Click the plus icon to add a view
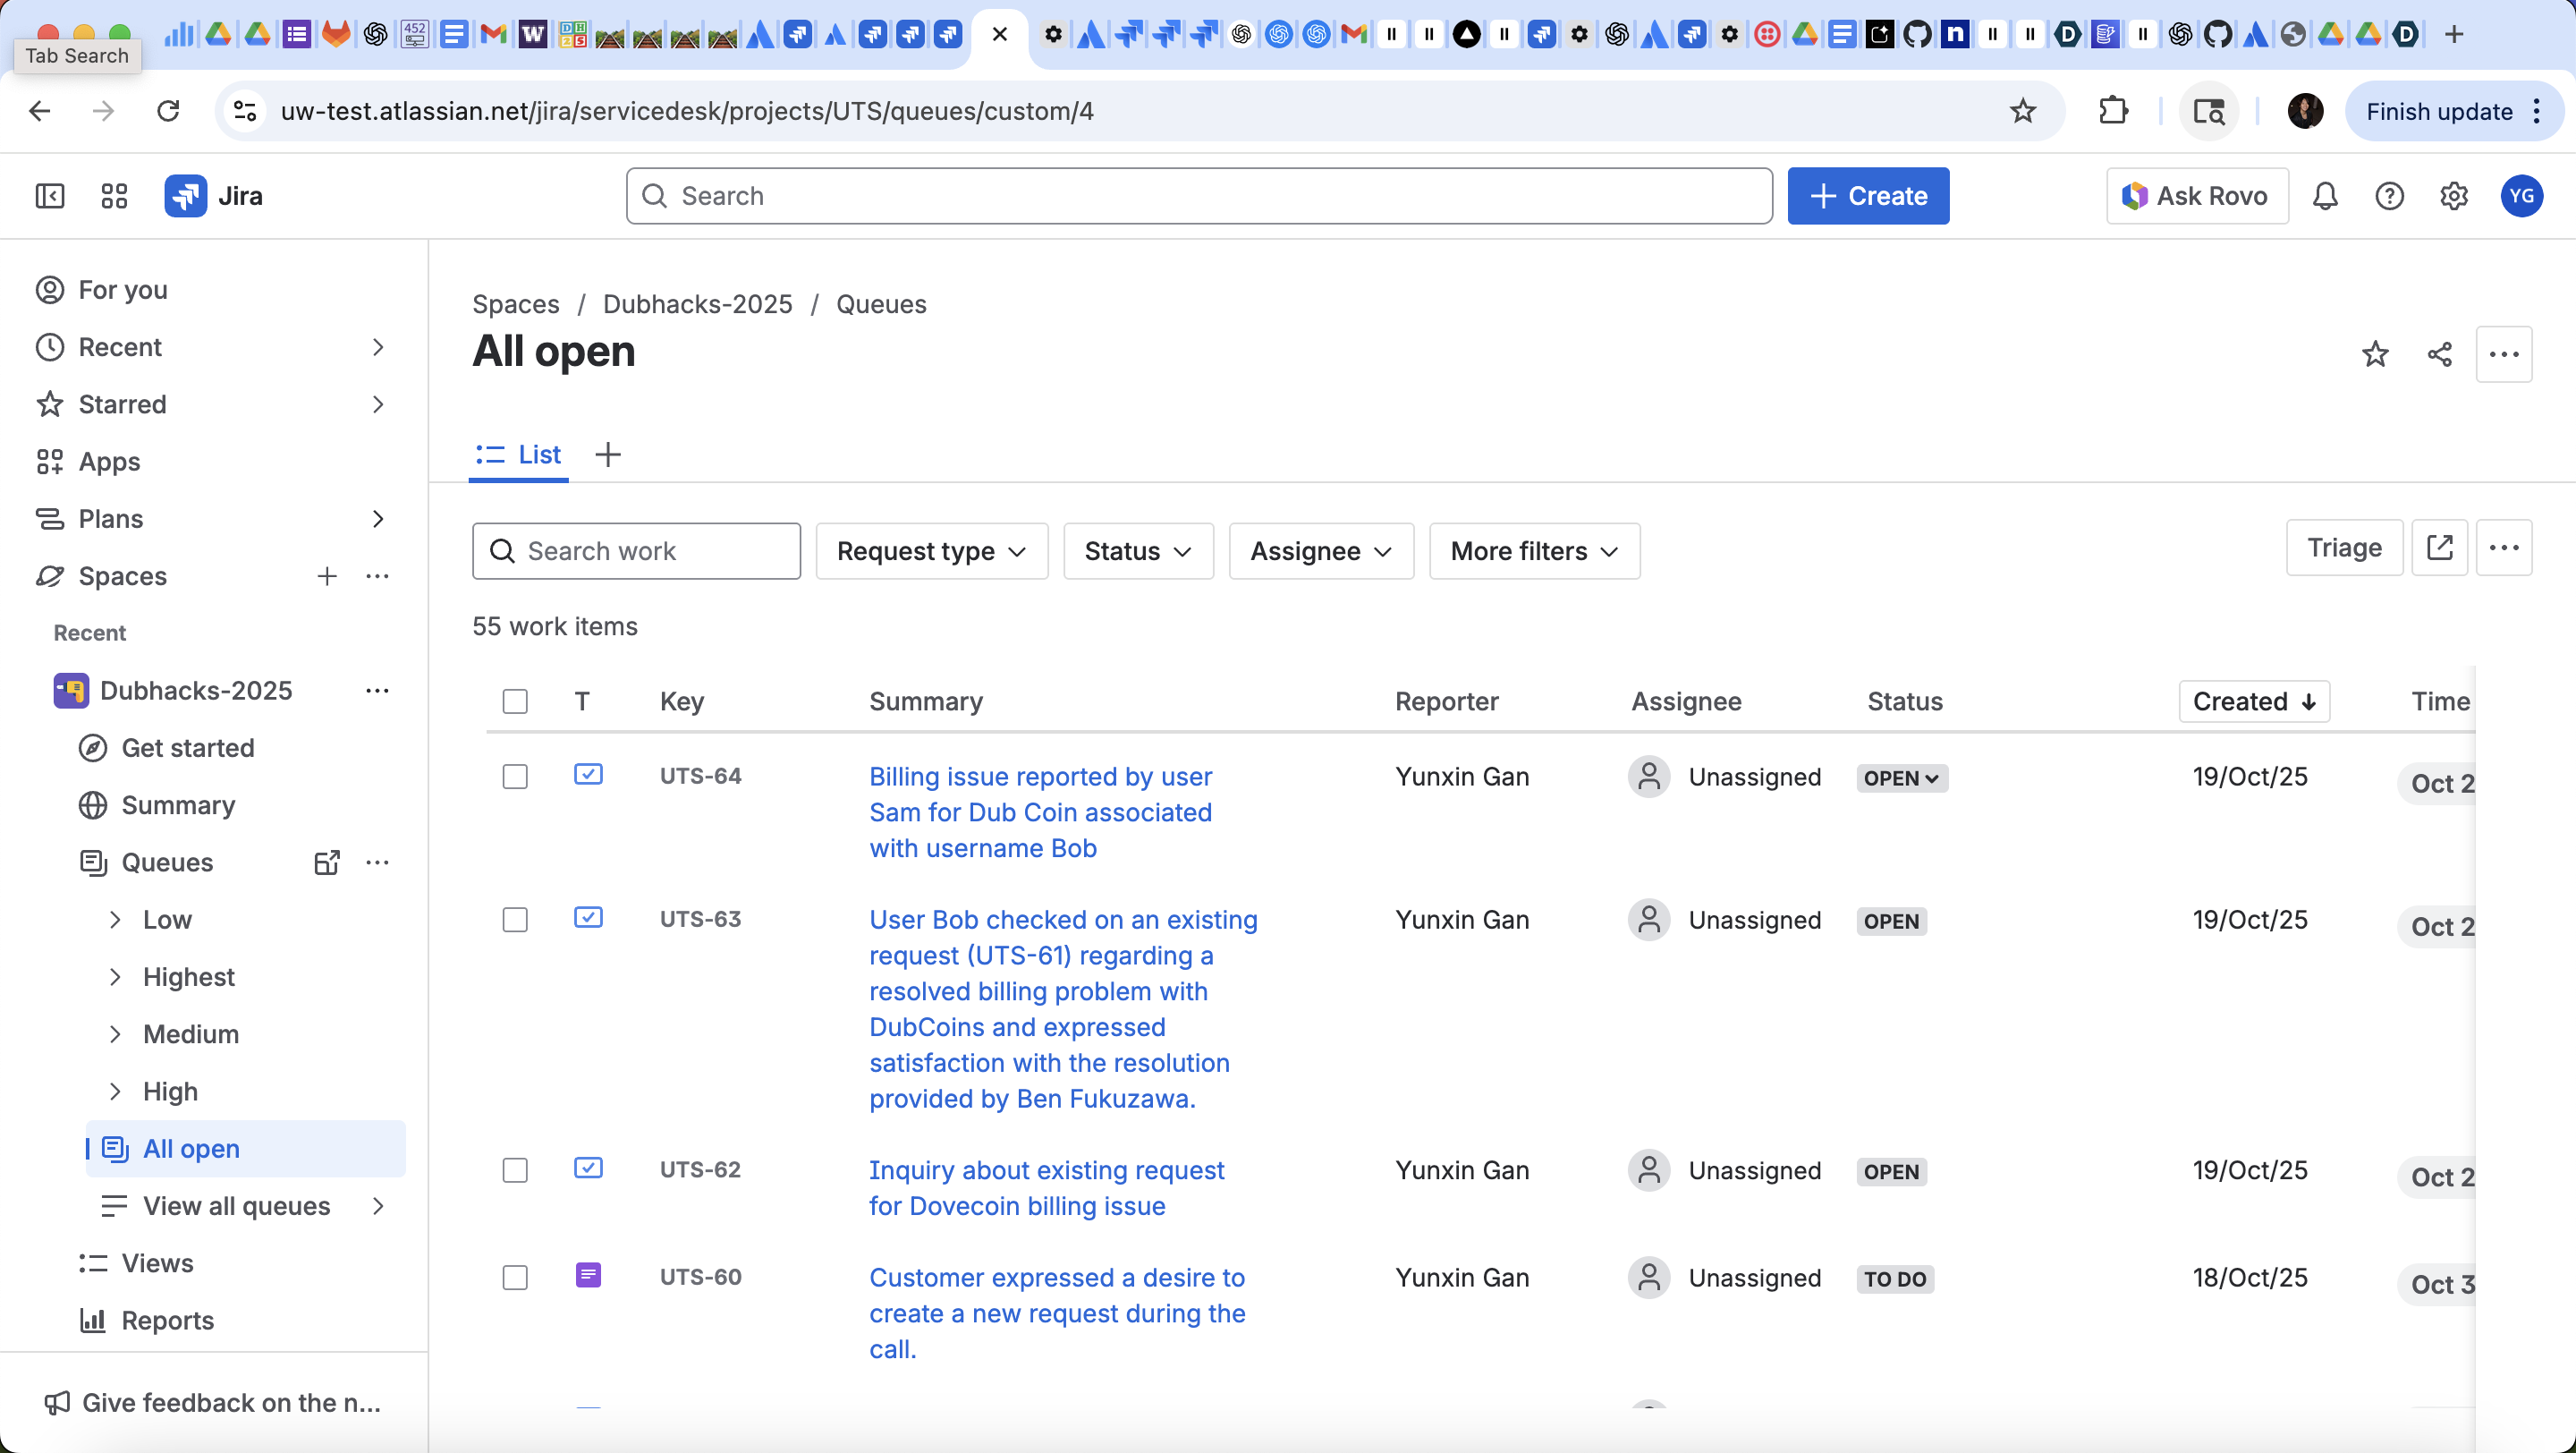Viewport: 2576px width, 1453px height. click(x=608, y=455)
